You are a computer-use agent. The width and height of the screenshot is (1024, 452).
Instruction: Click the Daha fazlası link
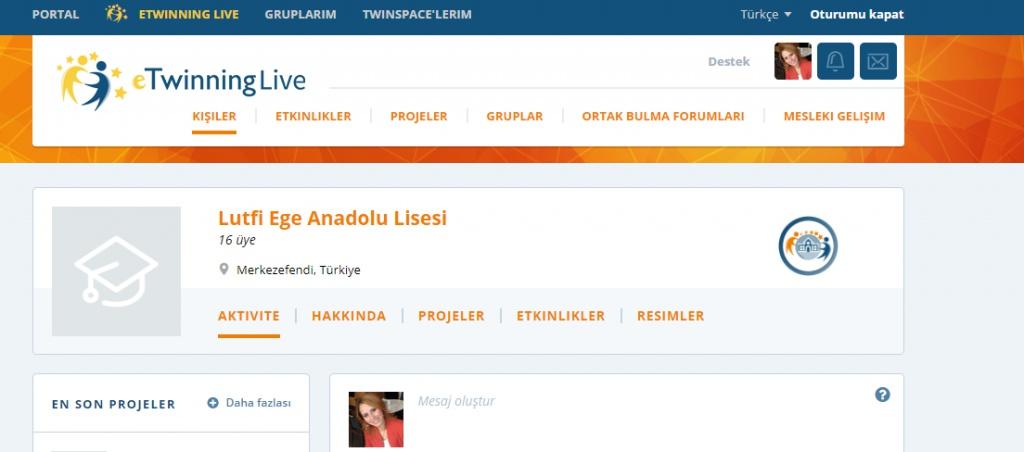(x=258, y=403)
